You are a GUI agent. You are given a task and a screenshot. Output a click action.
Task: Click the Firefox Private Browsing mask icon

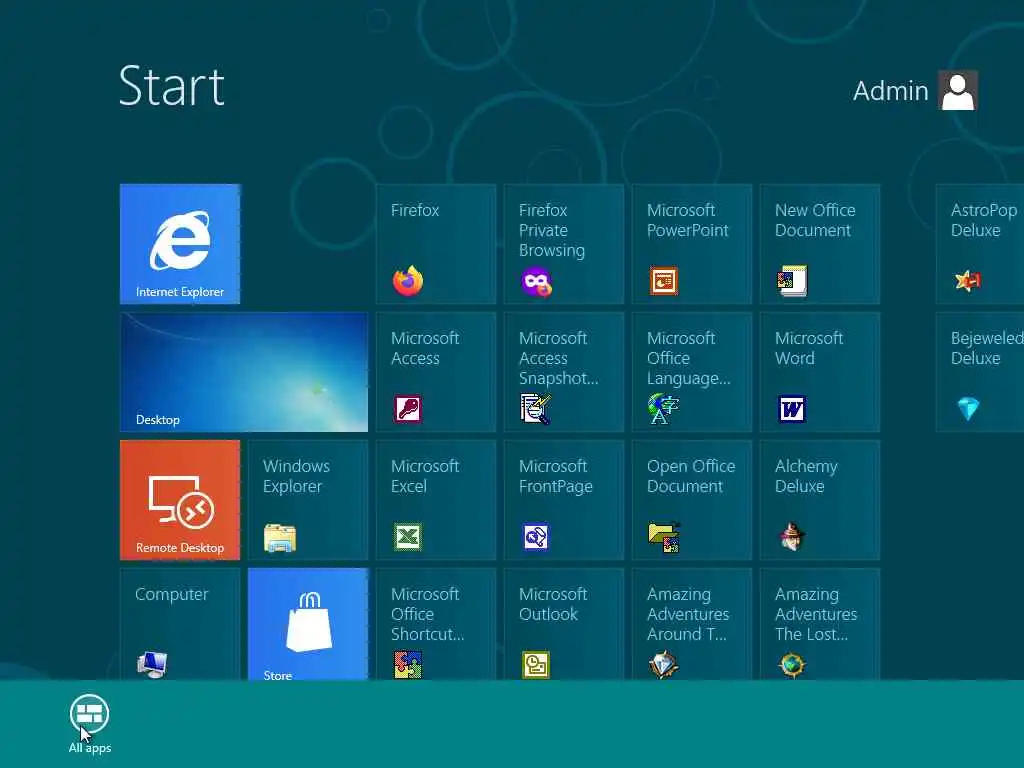(536, 281)
